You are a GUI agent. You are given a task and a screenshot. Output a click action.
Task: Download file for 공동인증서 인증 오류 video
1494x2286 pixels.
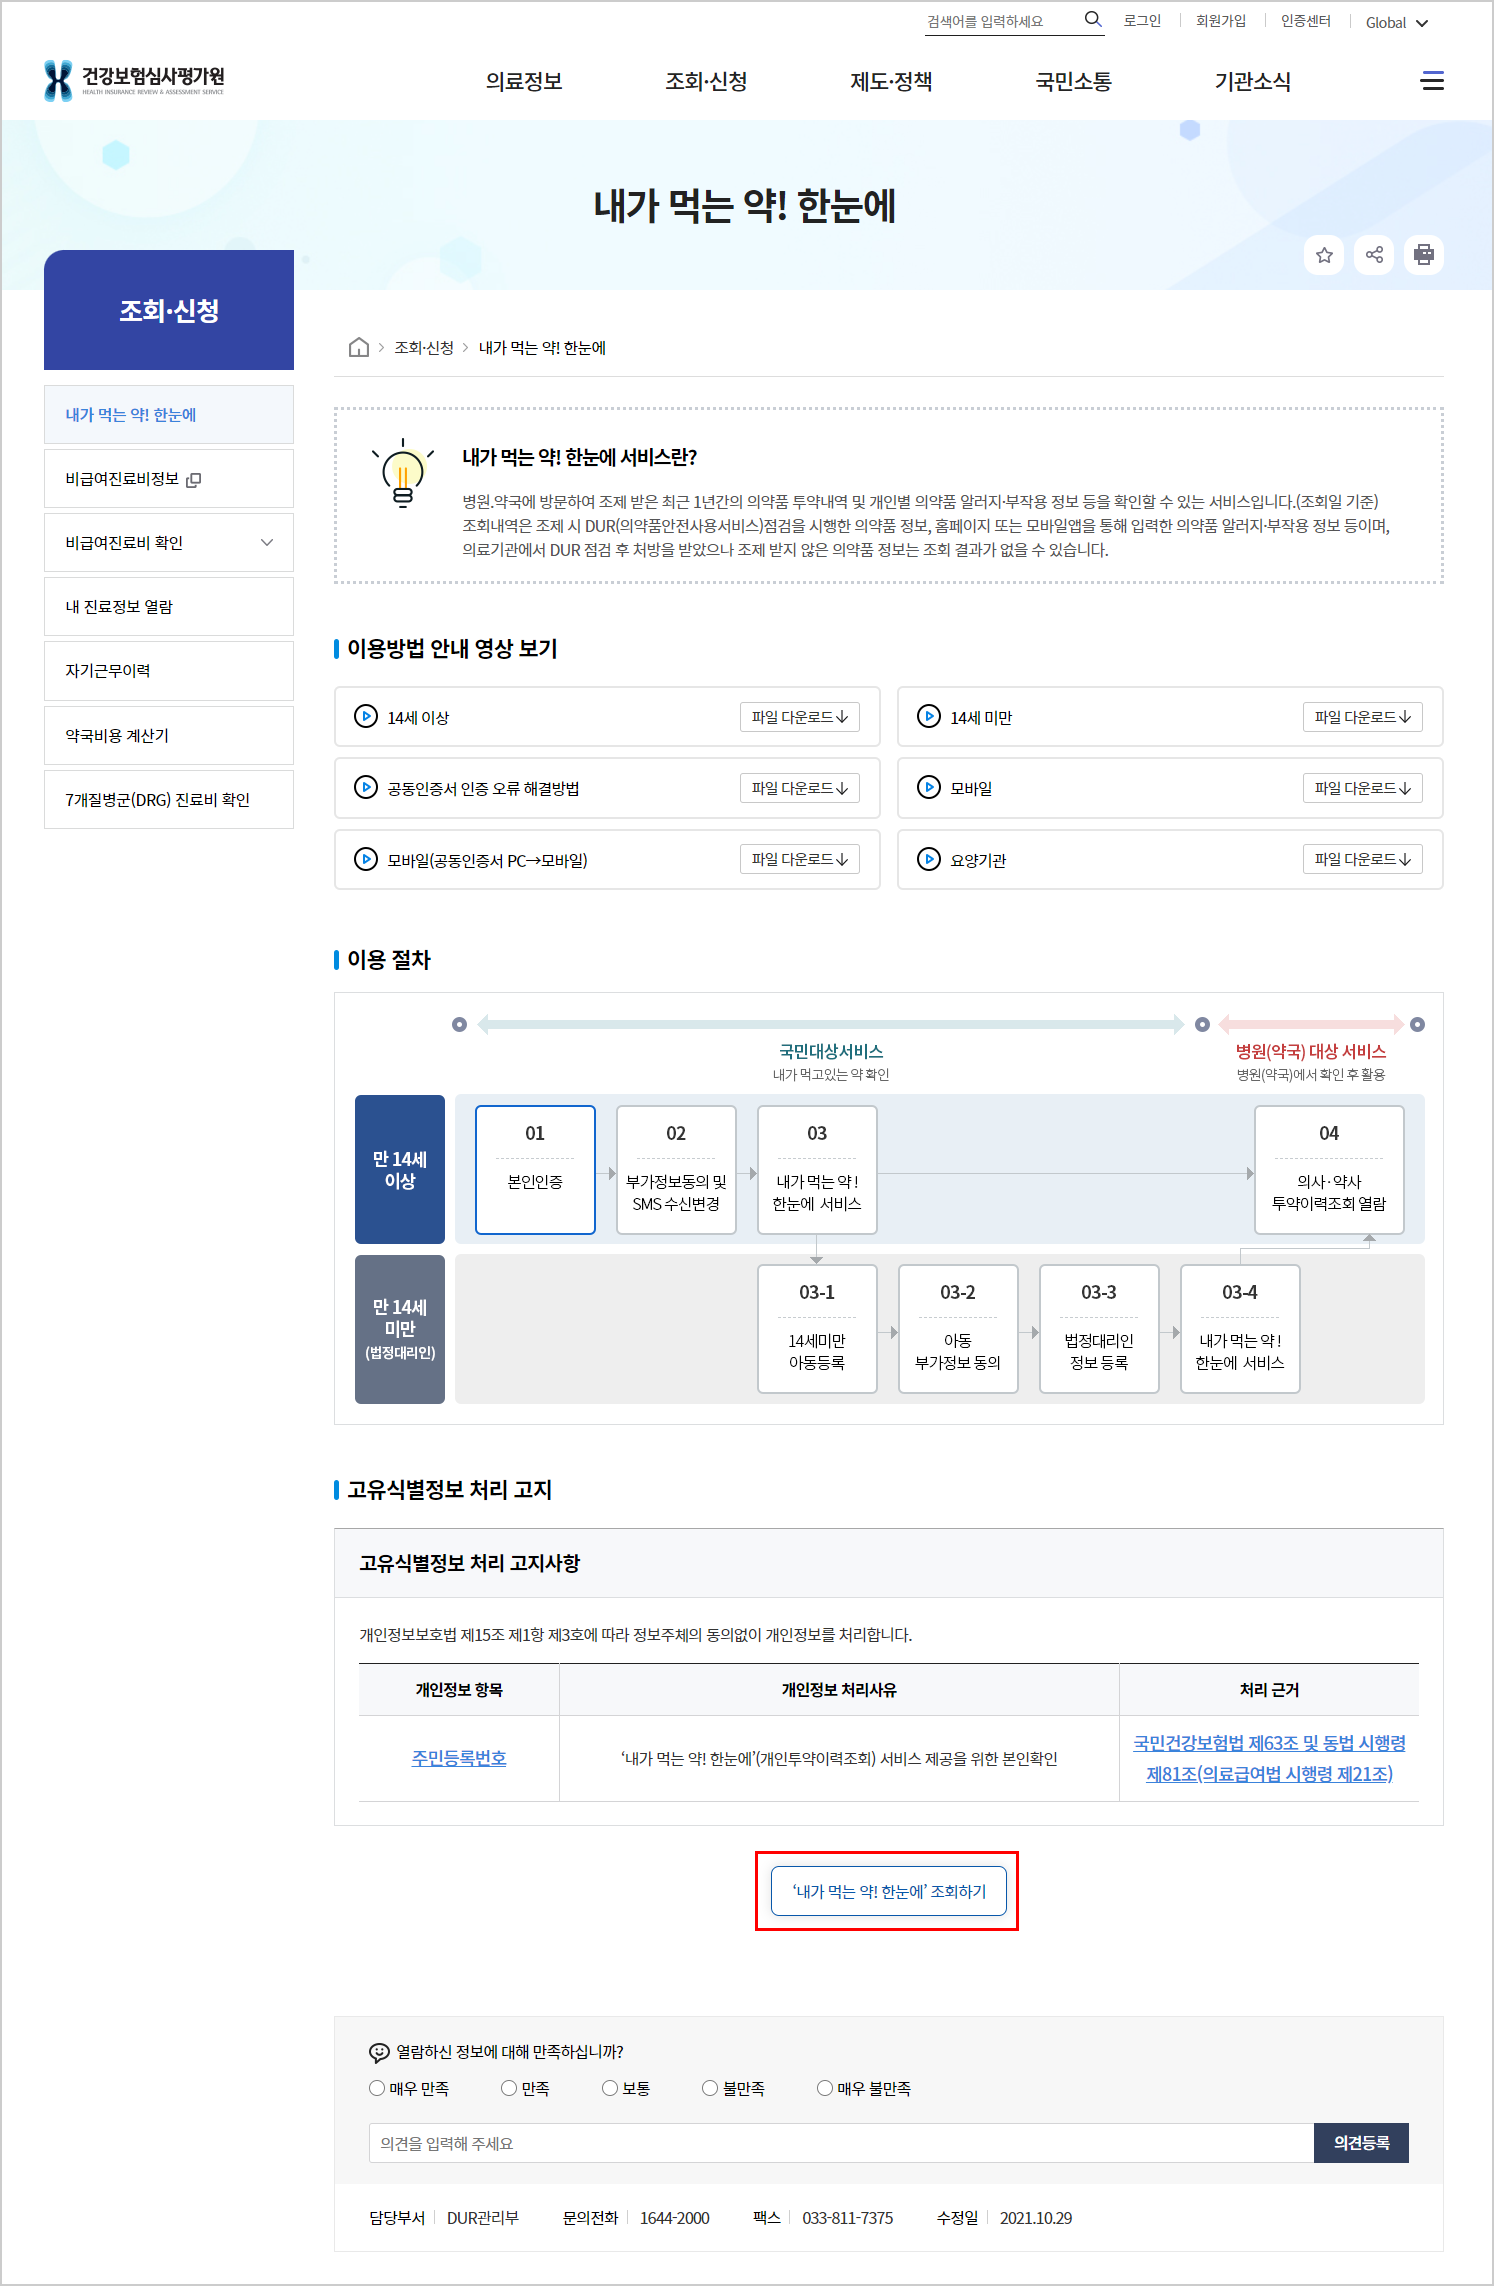click(x=800, y=788)
